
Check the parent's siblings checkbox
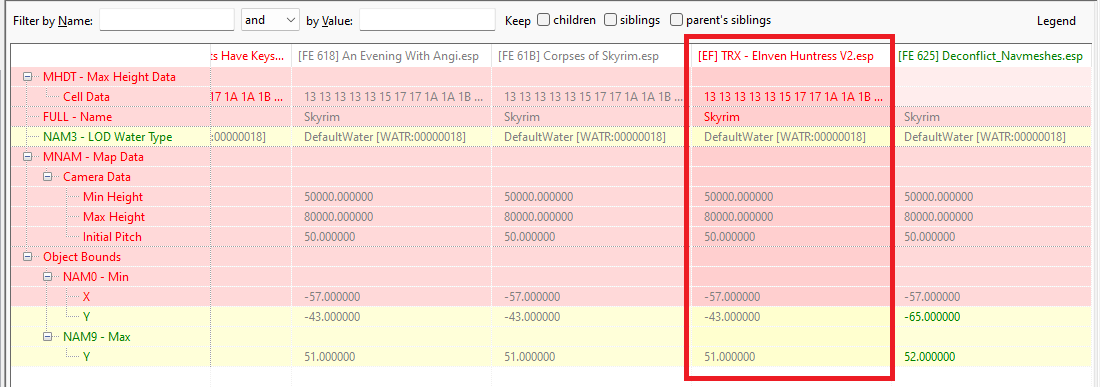coord(676,20)
